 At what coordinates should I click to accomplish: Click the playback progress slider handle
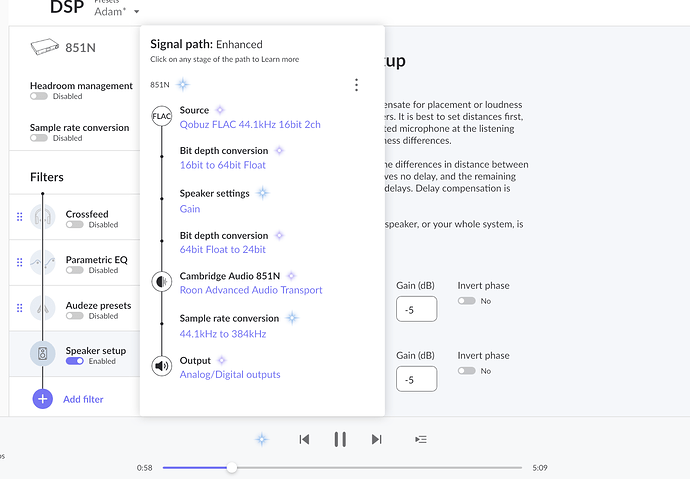tap(232, 468)
